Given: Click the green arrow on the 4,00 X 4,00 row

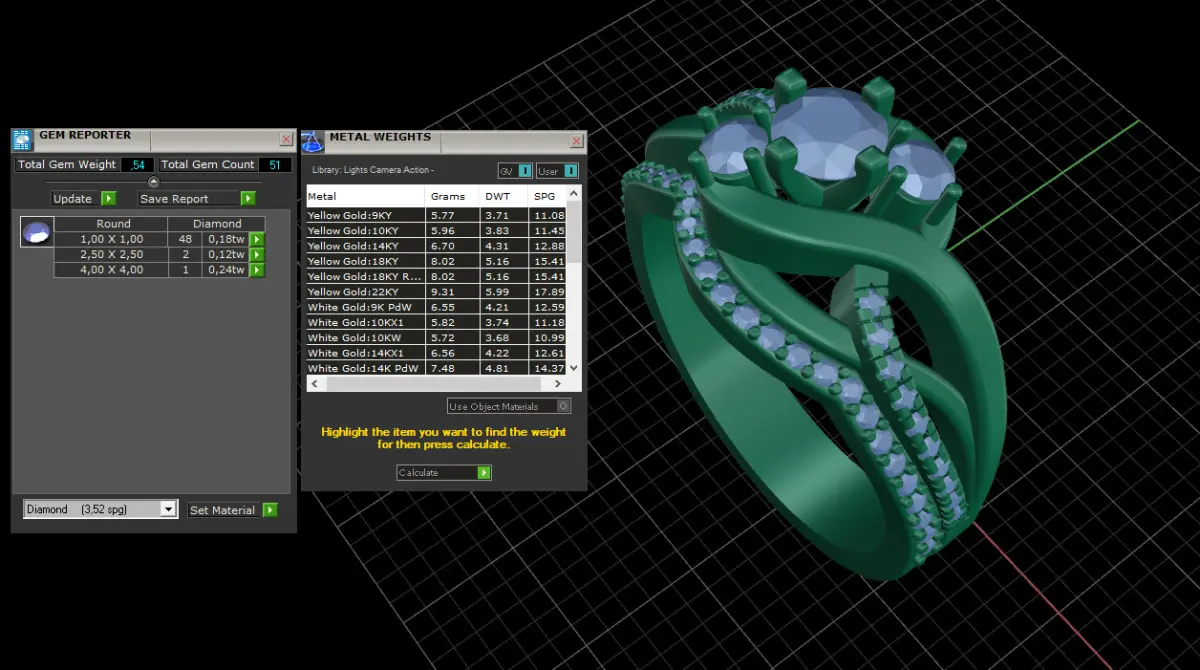Looking at the screenshot, I should 257,270.
